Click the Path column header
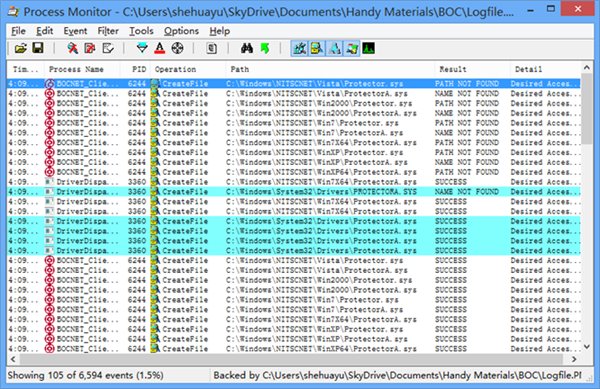600x389 pixels. point(240,69)
